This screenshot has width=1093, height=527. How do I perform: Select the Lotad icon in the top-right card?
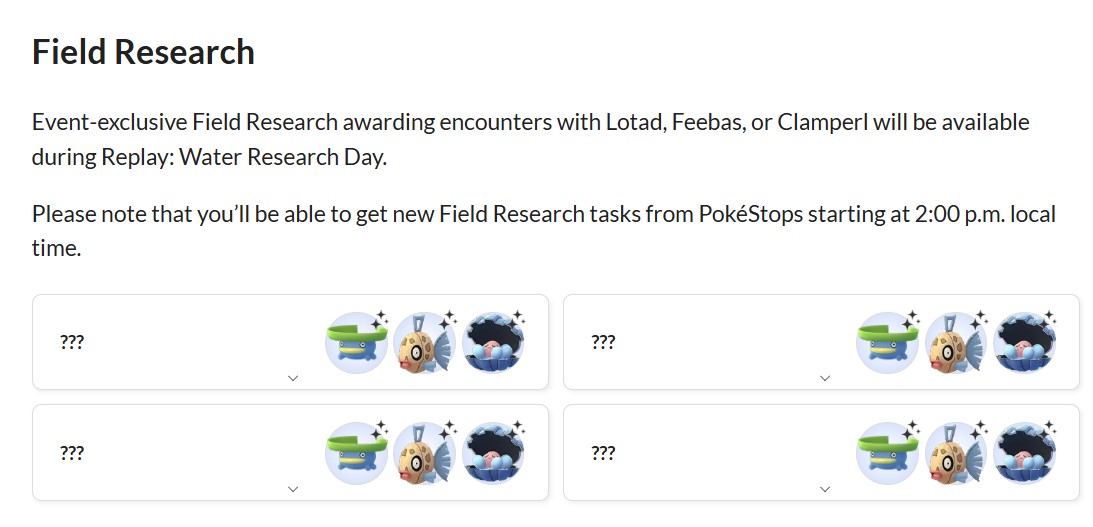coord(887,343)
